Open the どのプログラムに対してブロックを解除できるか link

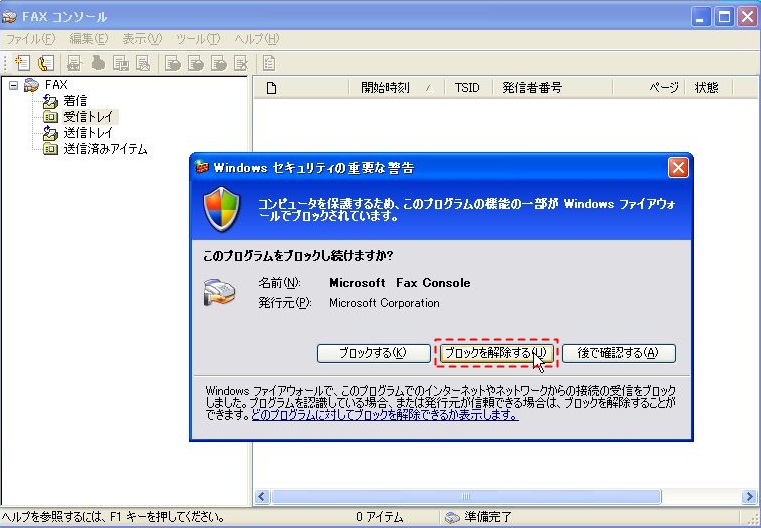click(x=384, y=415)
